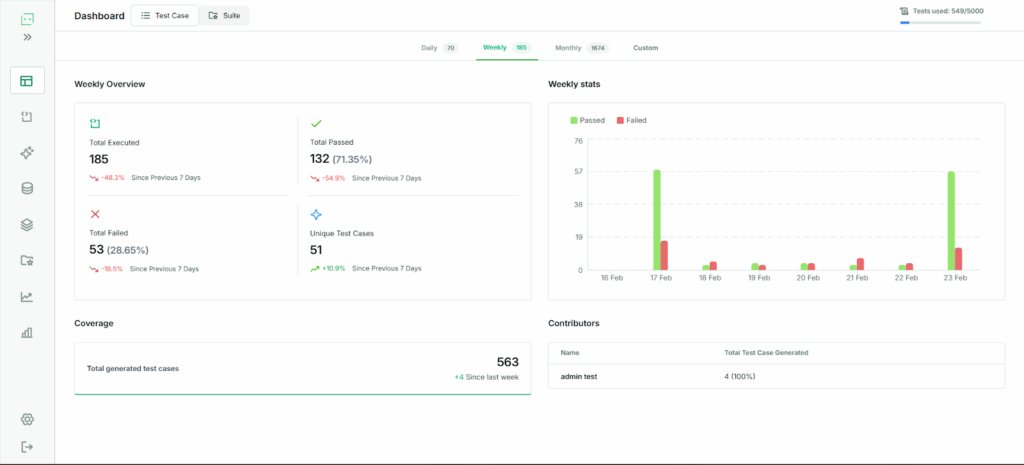Click the Name column header
Screen dimensions: 1024x465
tap(569, 353)
